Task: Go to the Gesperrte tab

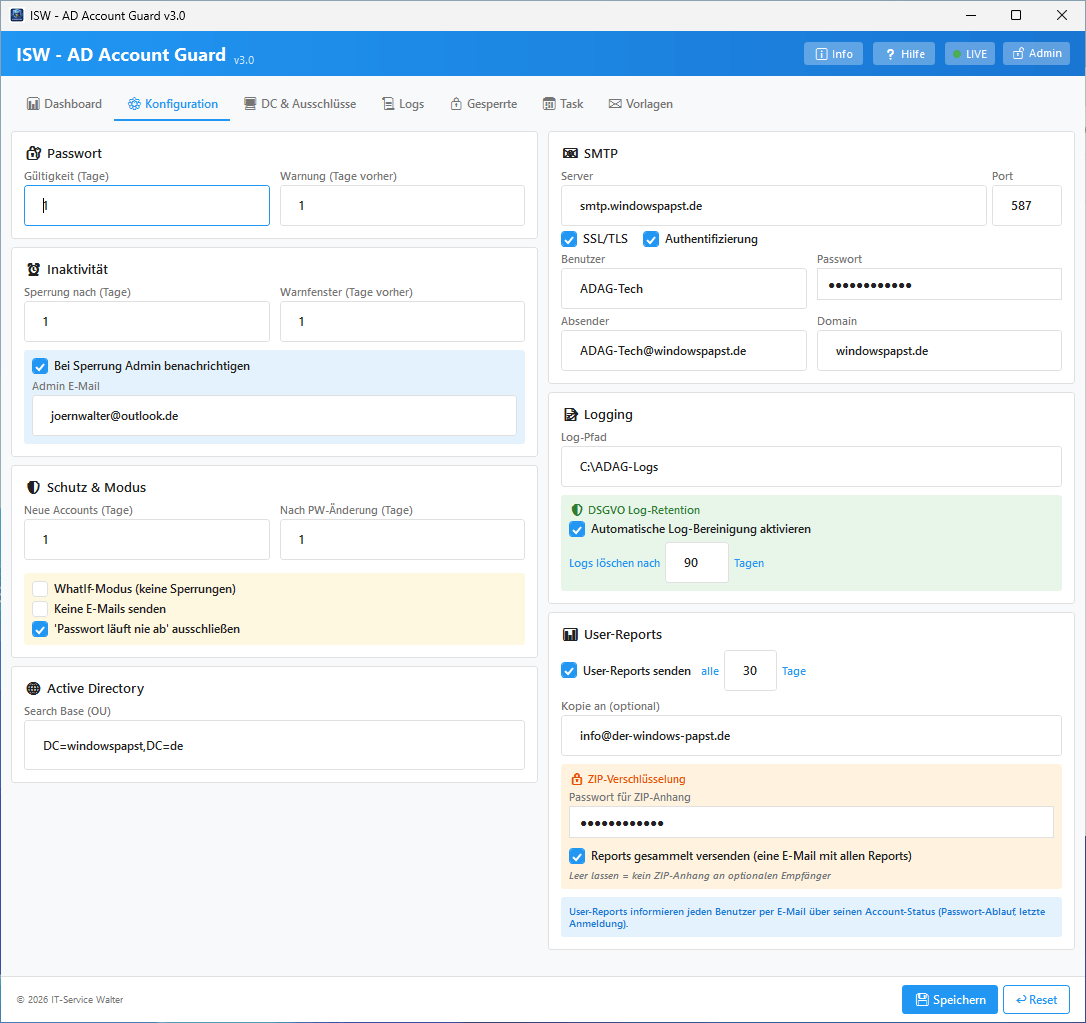Action: coord(483,104)
